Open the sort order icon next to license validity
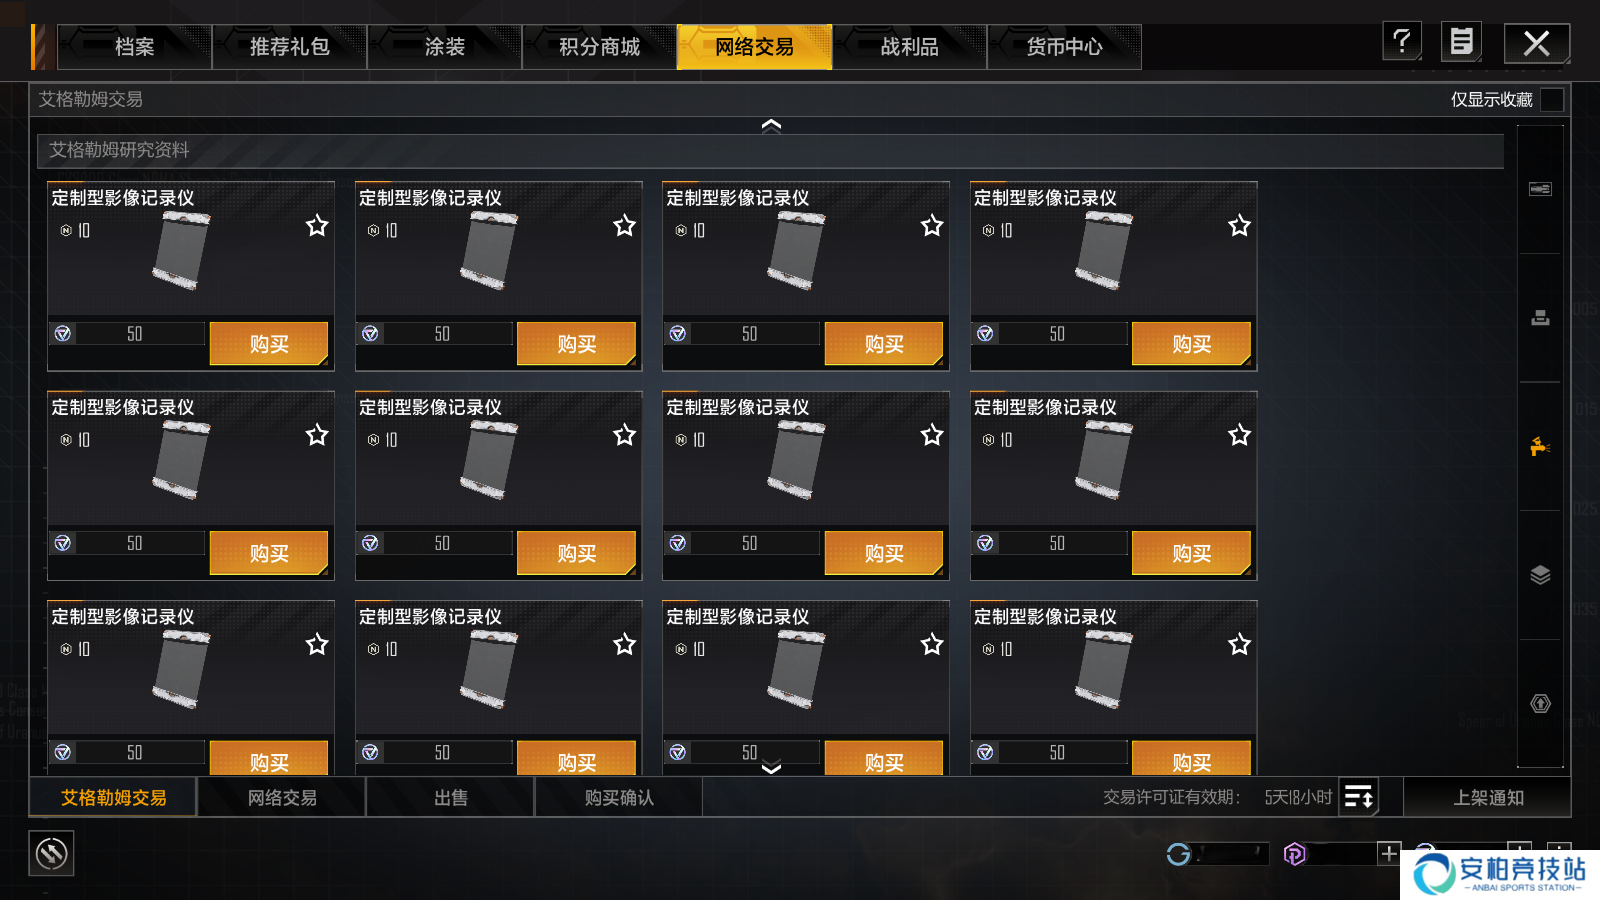 [x=1359, y=797]
